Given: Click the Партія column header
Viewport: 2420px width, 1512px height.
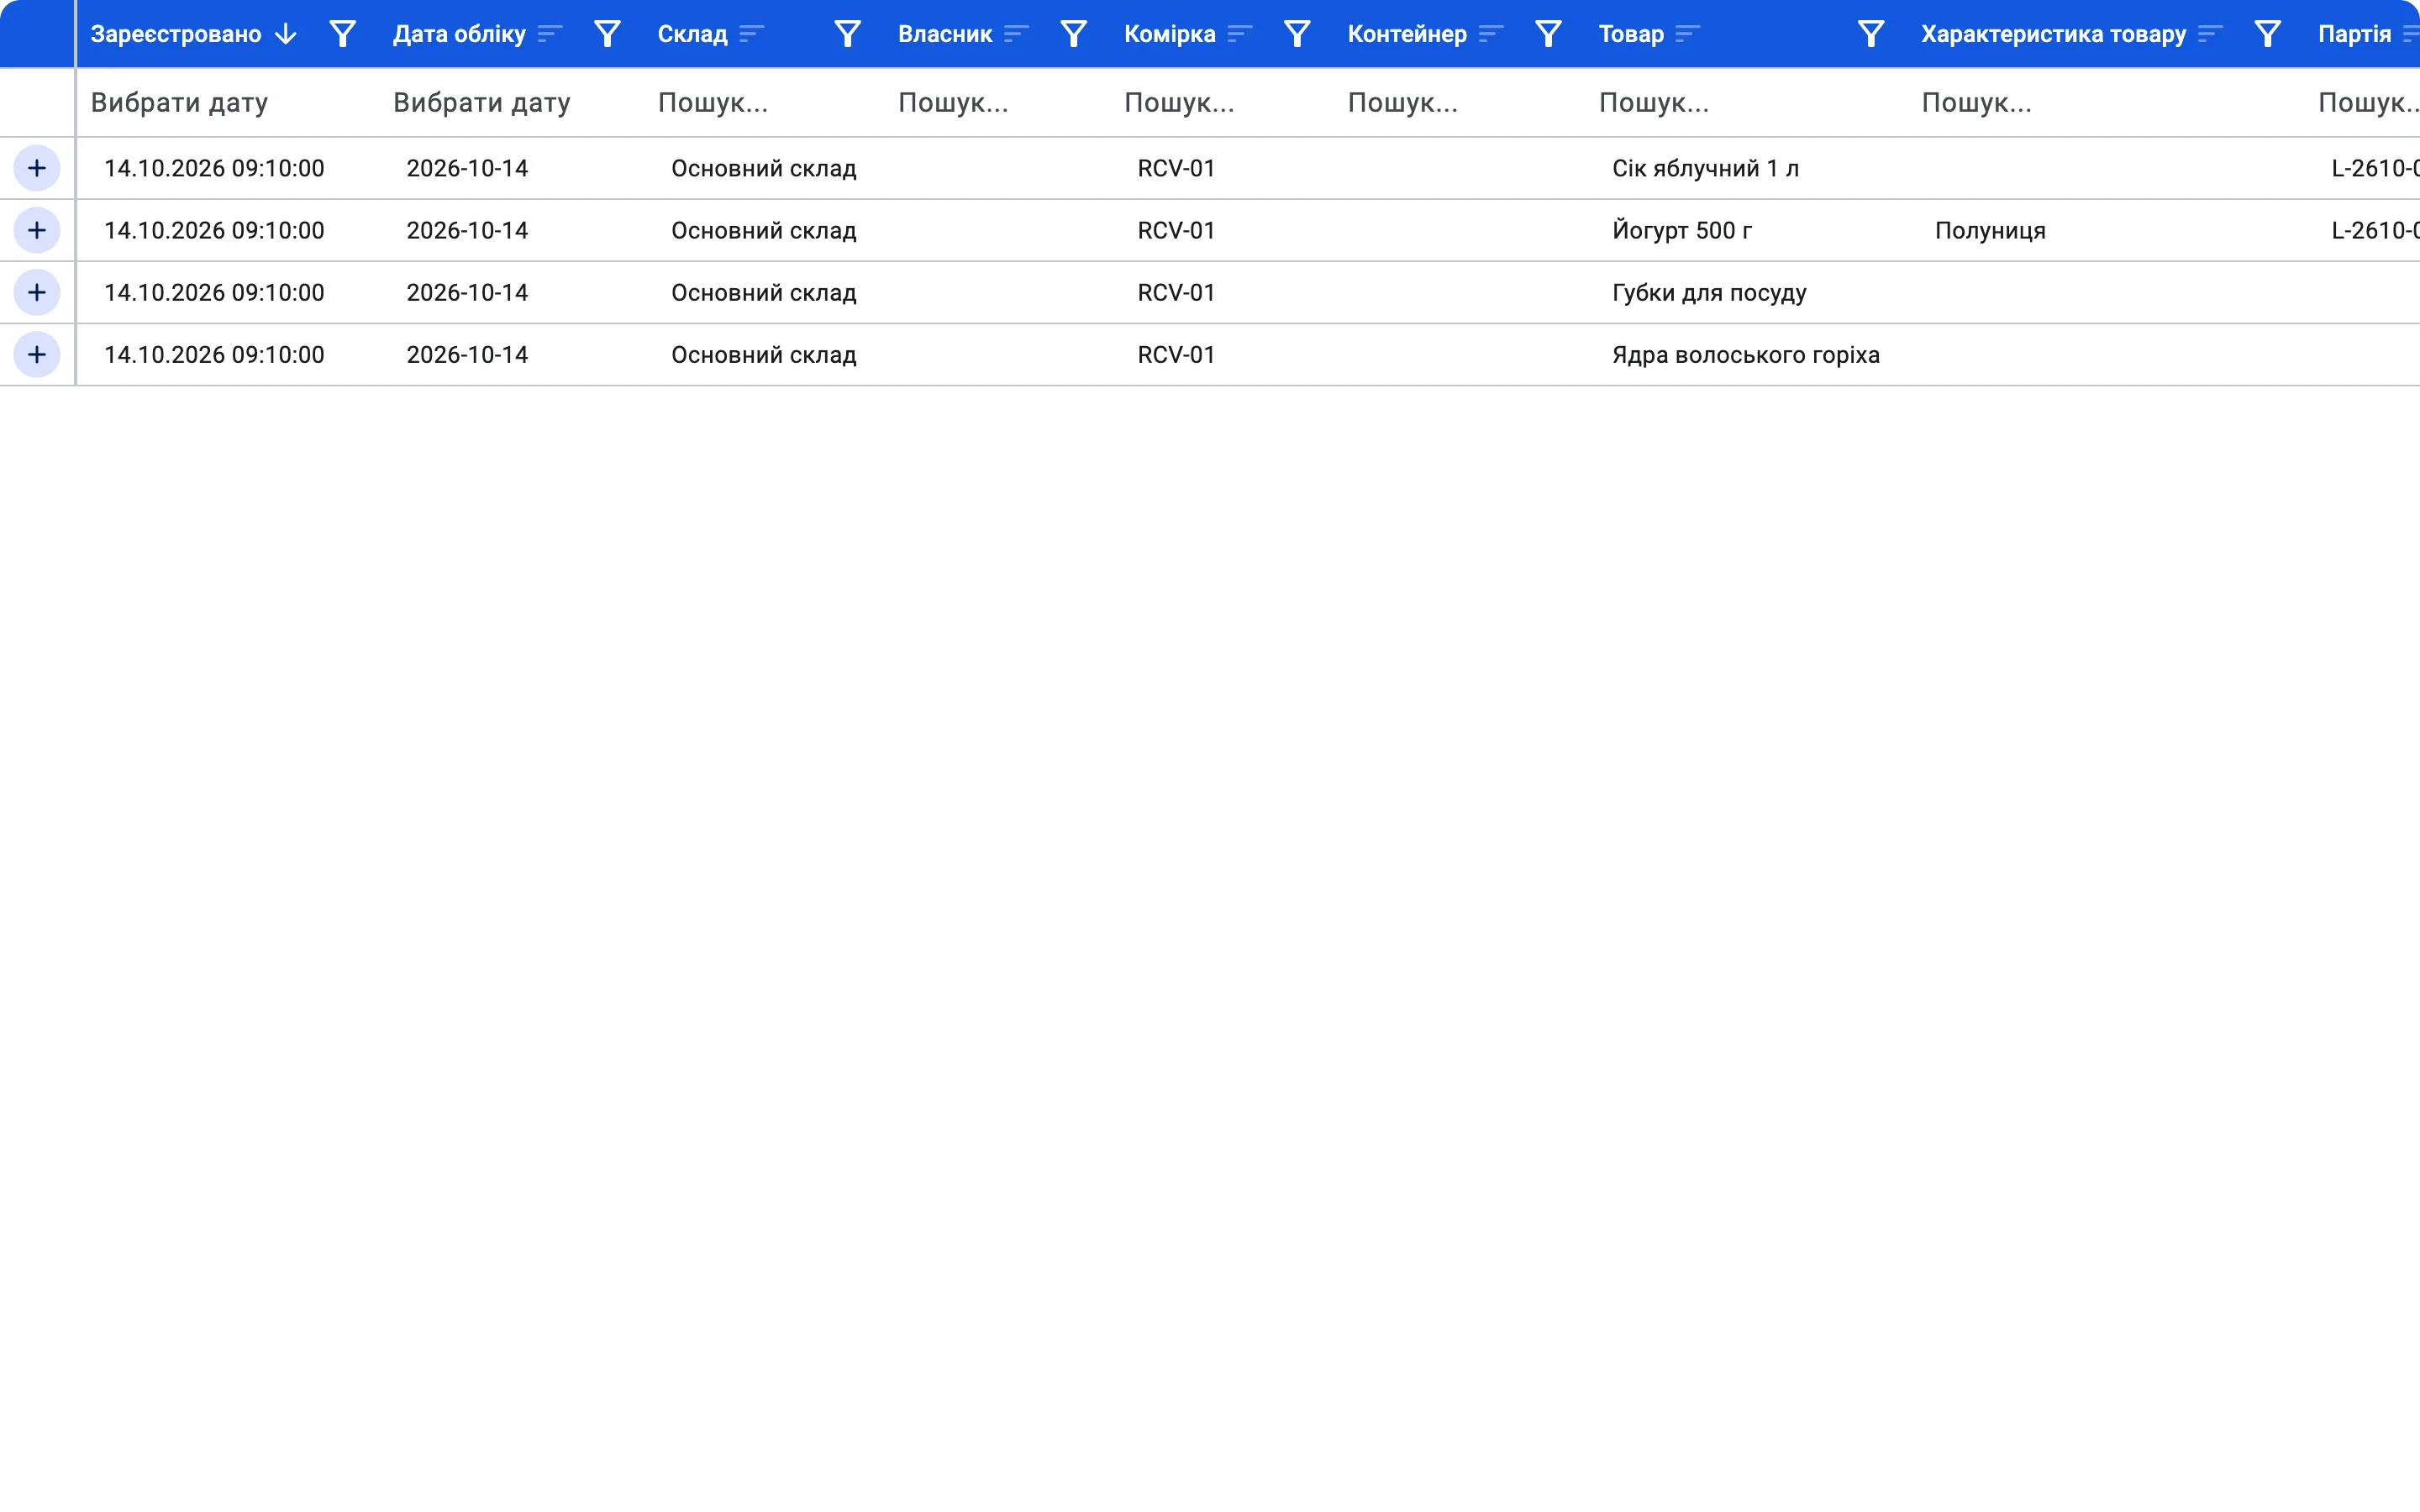Looking at the screenshot, I should (x=2354, y=34).
